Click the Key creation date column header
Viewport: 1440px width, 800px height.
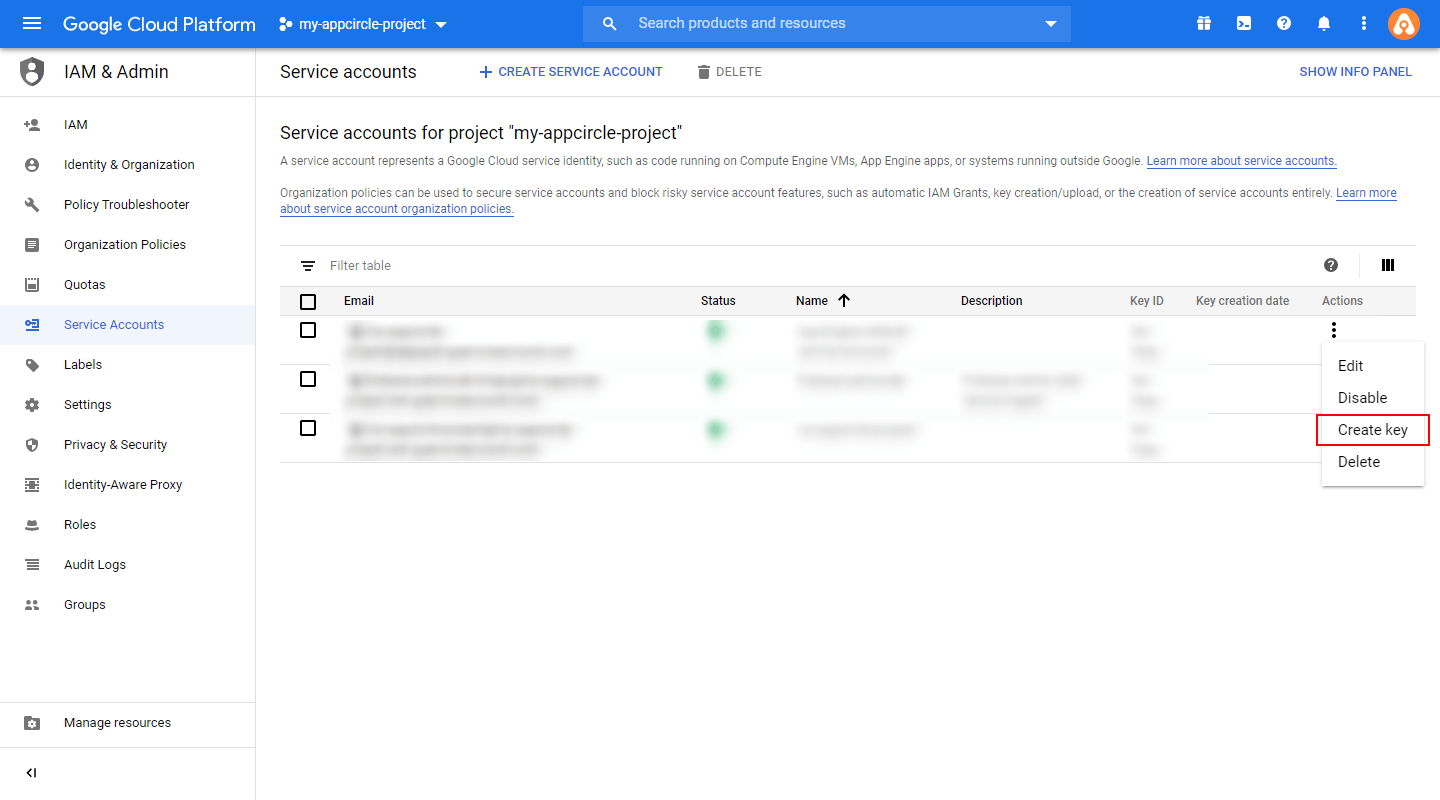[1243, 301]
